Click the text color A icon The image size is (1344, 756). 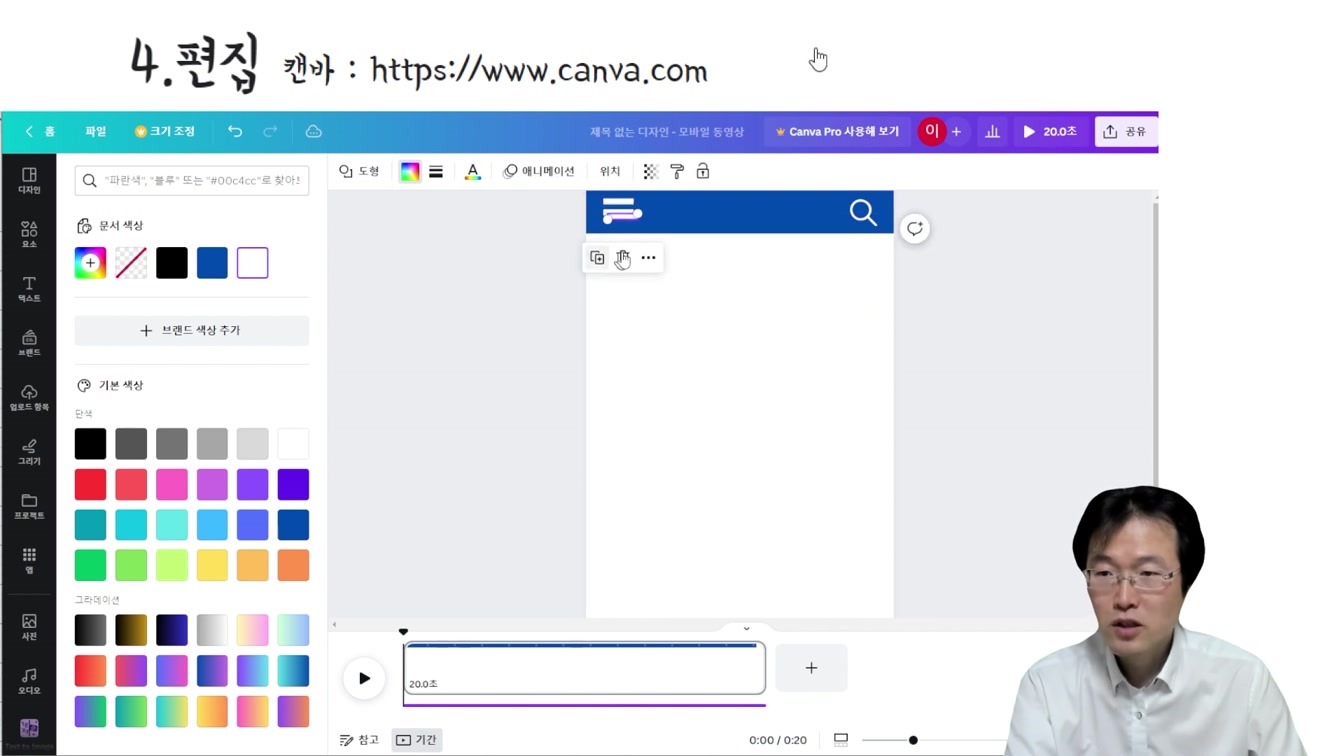[x=473, y=172]
